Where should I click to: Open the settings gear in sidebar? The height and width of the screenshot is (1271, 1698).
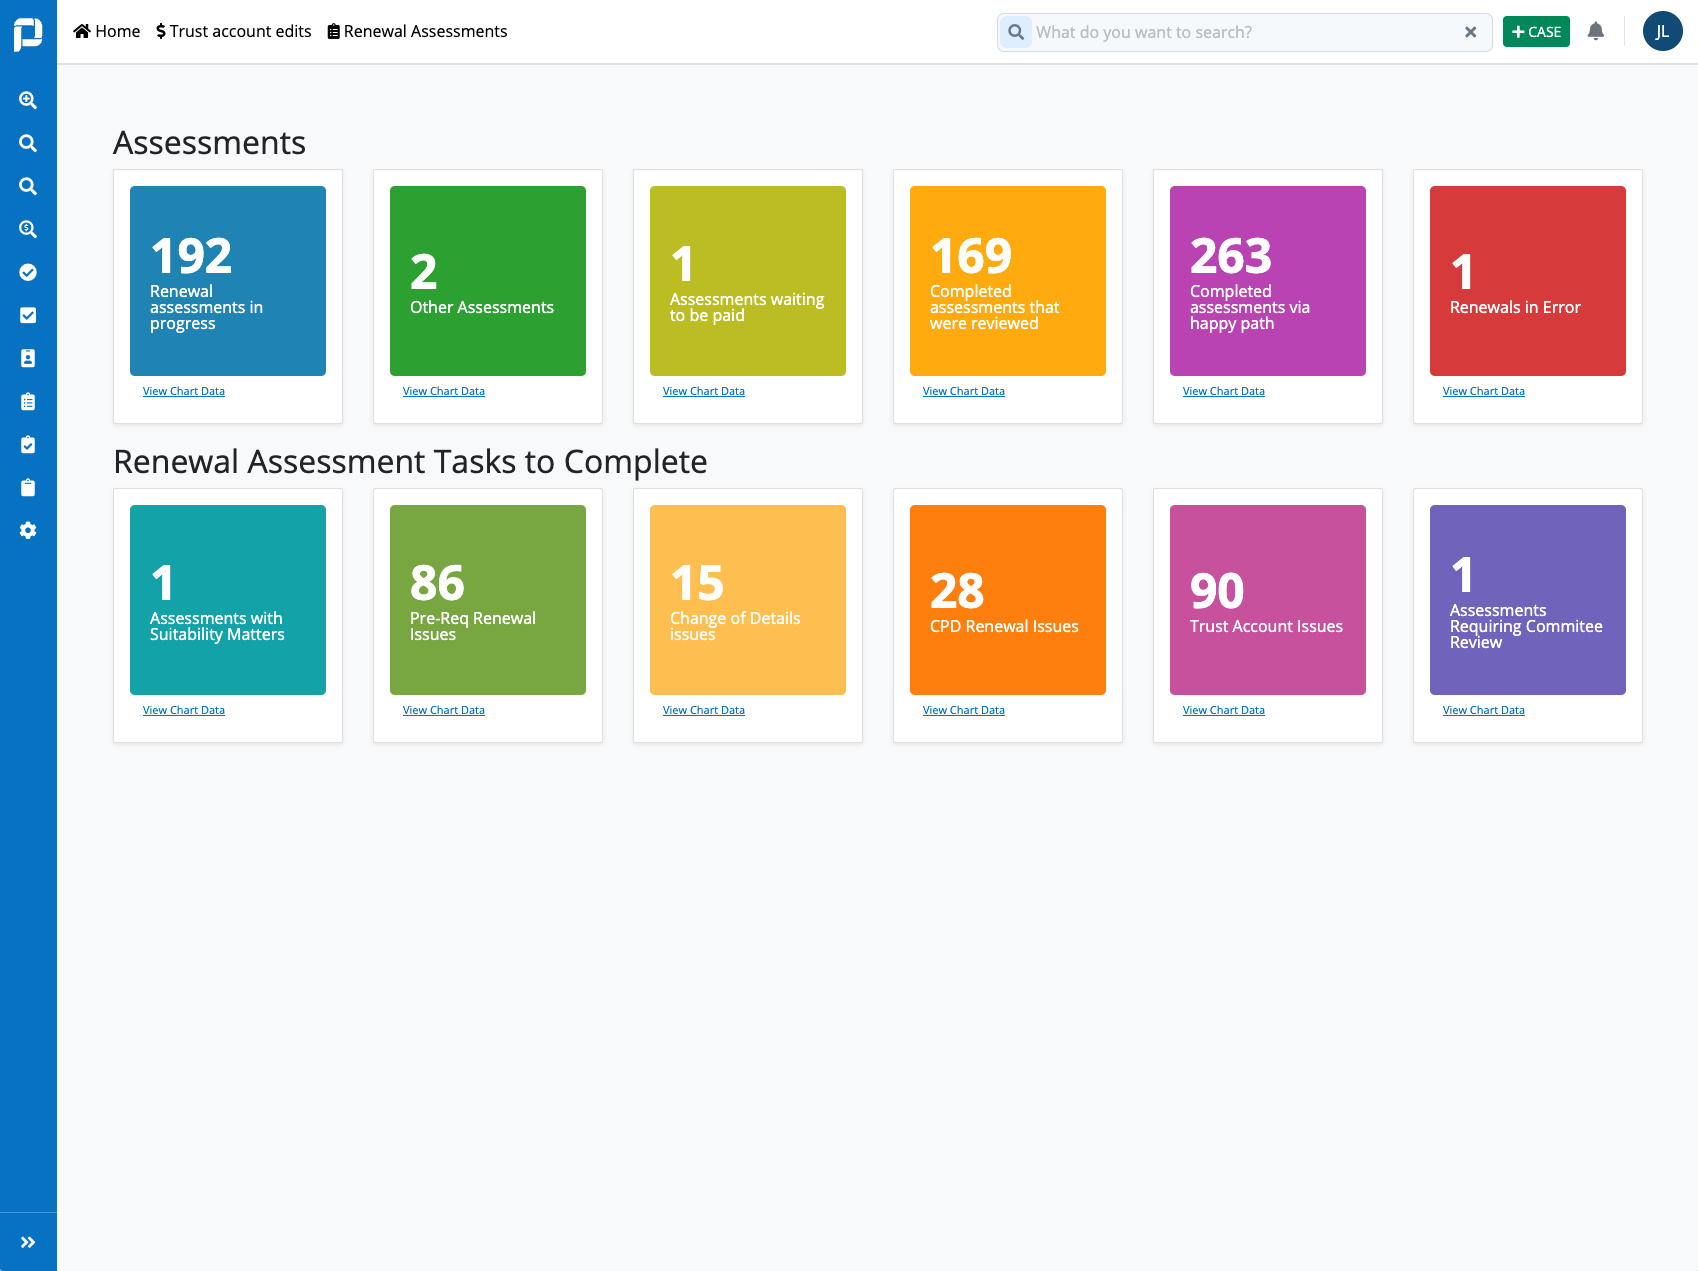pyautogui.click(x=27, y=530)
